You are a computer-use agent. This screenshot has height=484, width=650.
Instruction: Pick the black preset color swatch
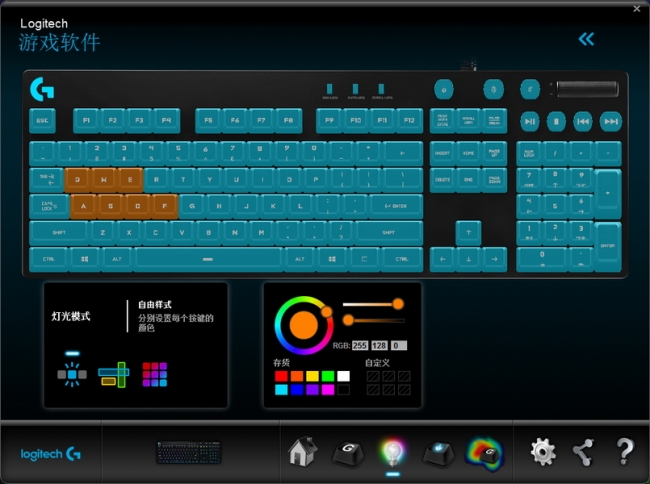tap(343, 390)
